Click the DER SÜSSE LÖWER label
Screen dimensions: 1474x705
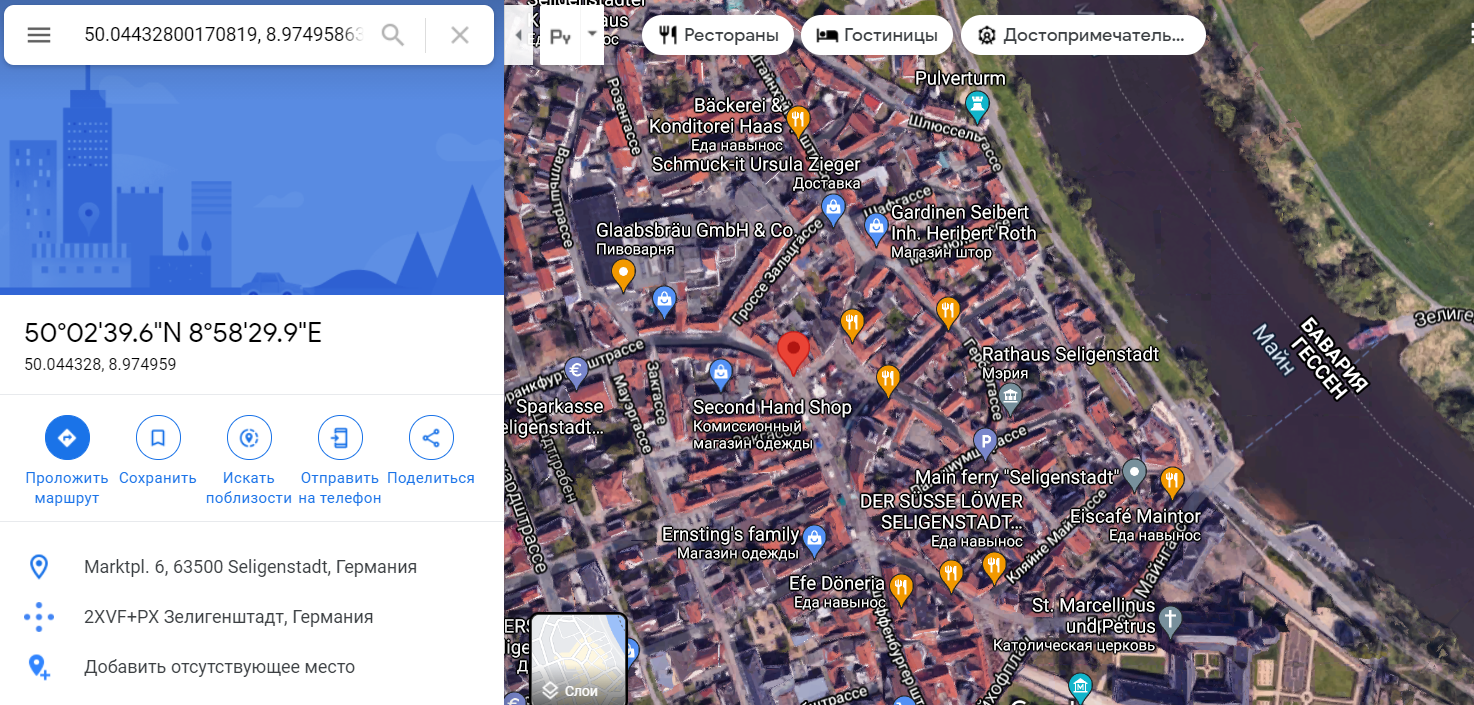(942, 511)
